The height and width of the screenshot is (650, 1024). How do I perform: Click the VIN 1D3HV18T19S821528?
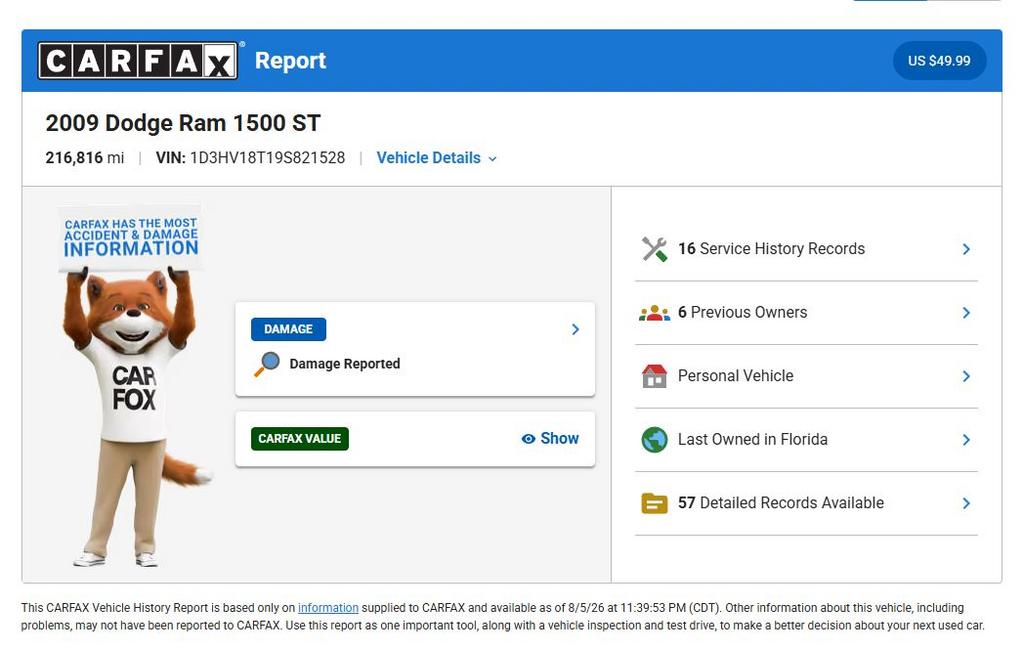[x=250, y=158]
